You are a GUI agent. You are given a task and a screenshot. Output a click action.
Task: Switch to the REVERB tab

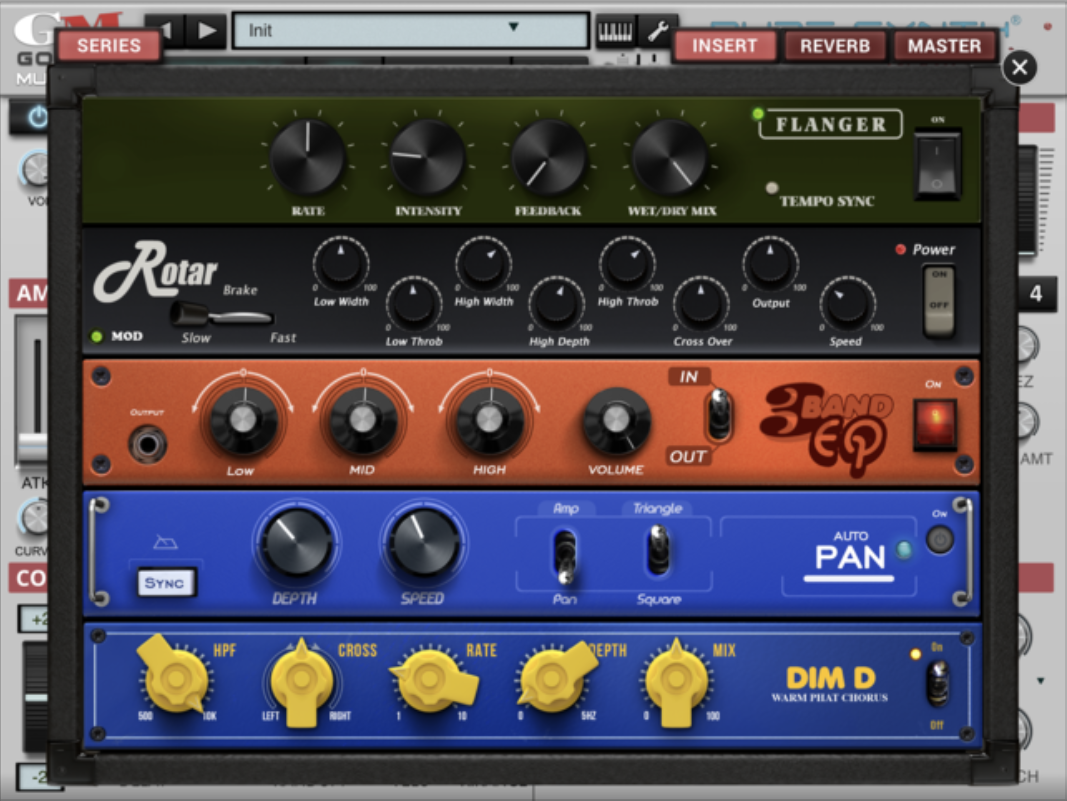point(834,45)
